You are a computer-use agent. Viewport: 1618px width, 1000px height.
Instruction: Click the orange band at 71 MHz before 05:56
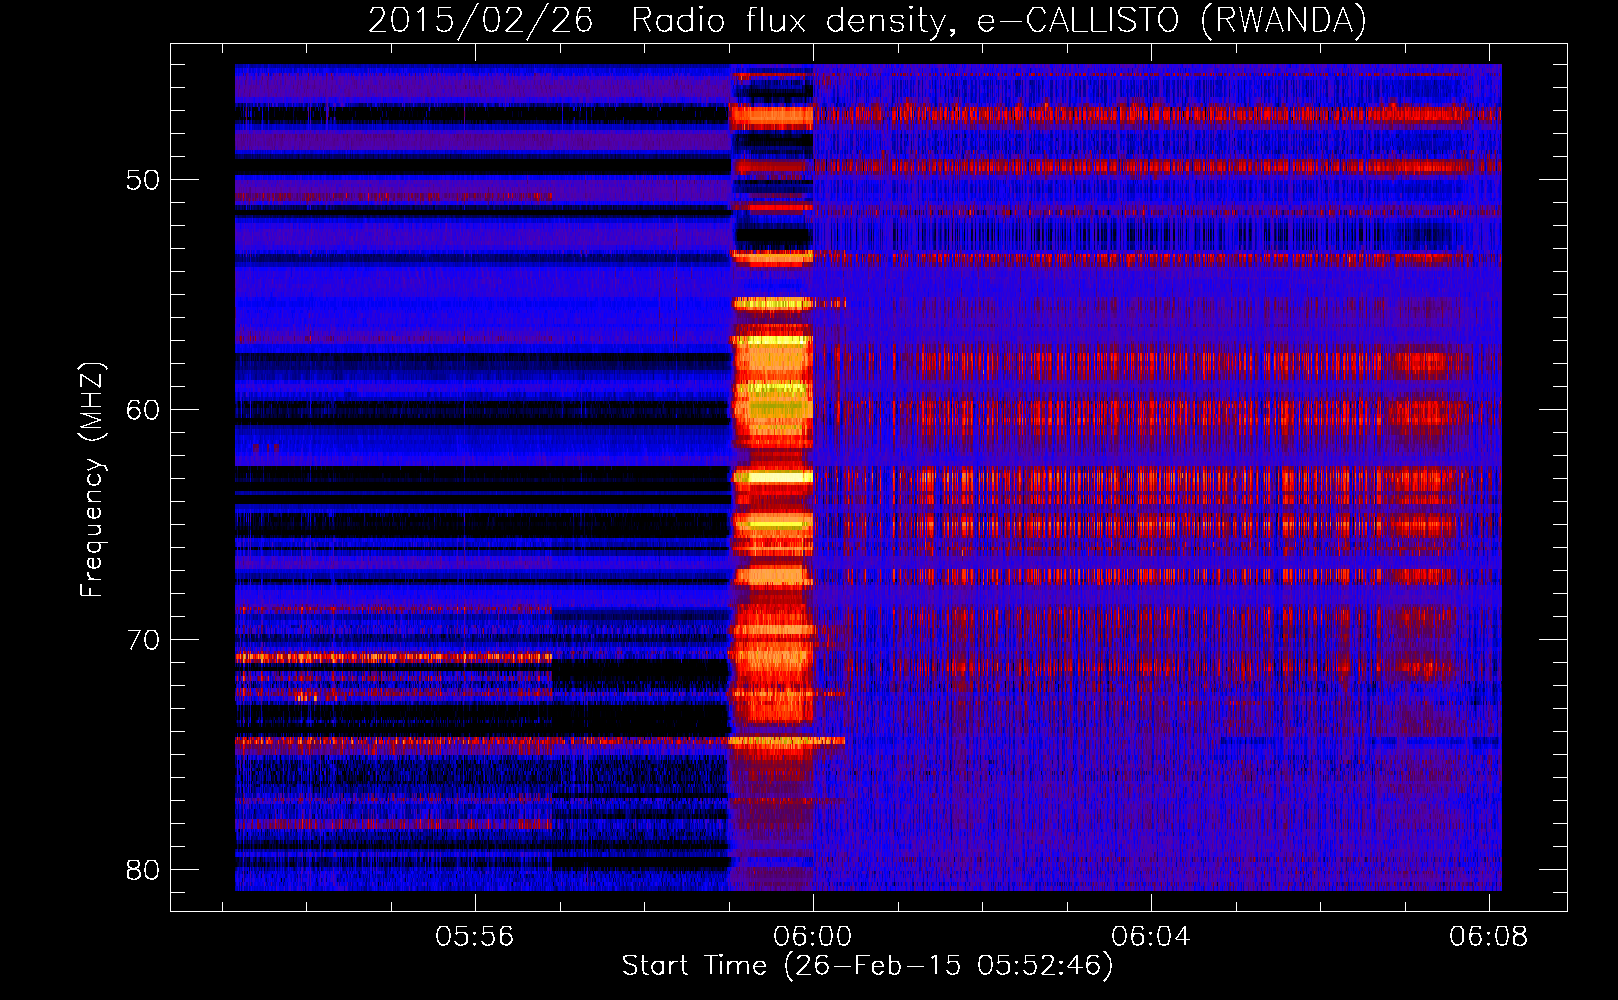coord(393,658)
